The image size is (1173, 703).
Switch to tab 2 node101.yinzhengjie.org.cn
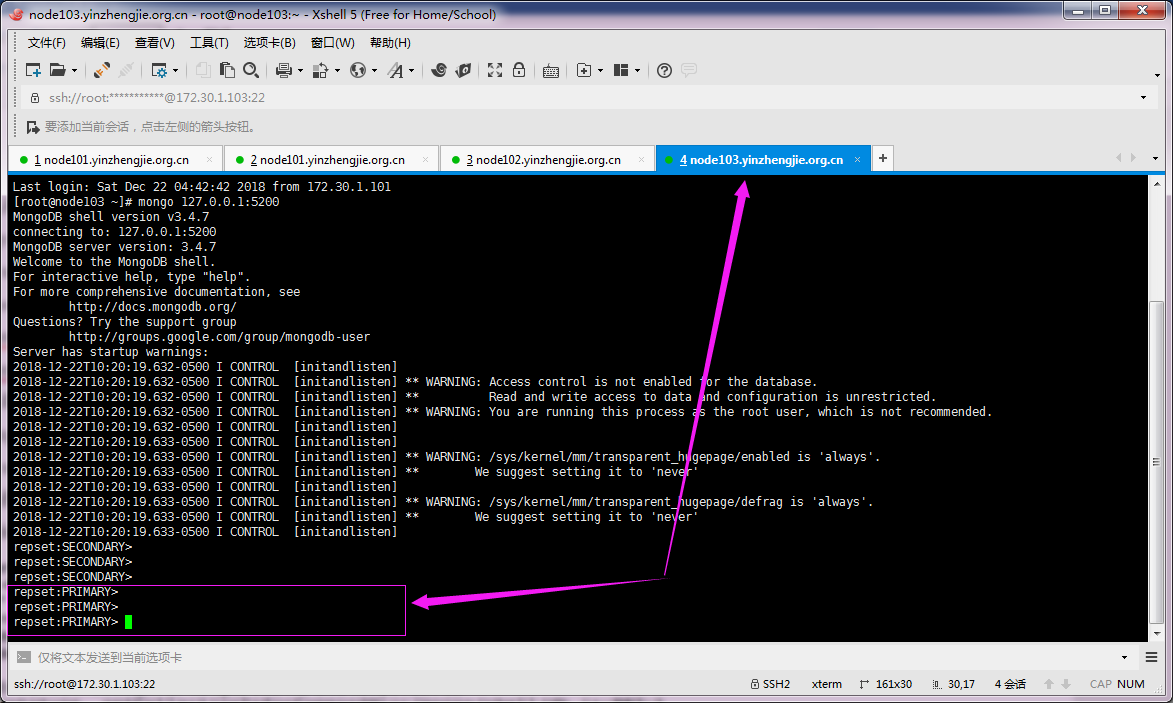coord(331,159)
